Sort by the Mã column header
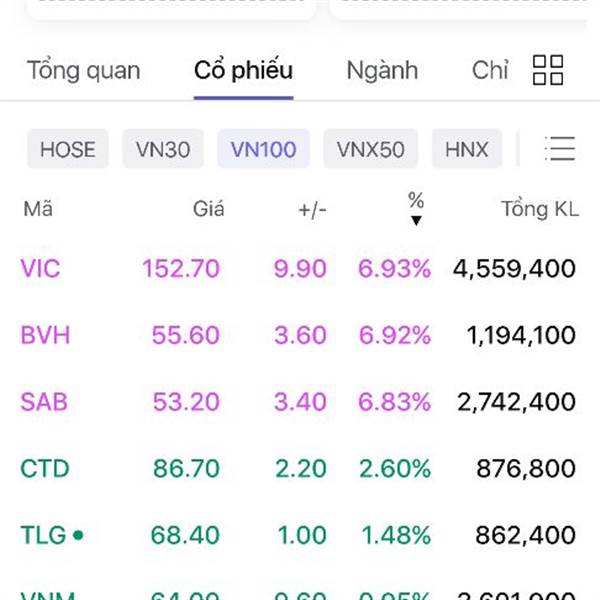Image resolution: width=600 pixels, height=600 pixels. coord(38,209)
